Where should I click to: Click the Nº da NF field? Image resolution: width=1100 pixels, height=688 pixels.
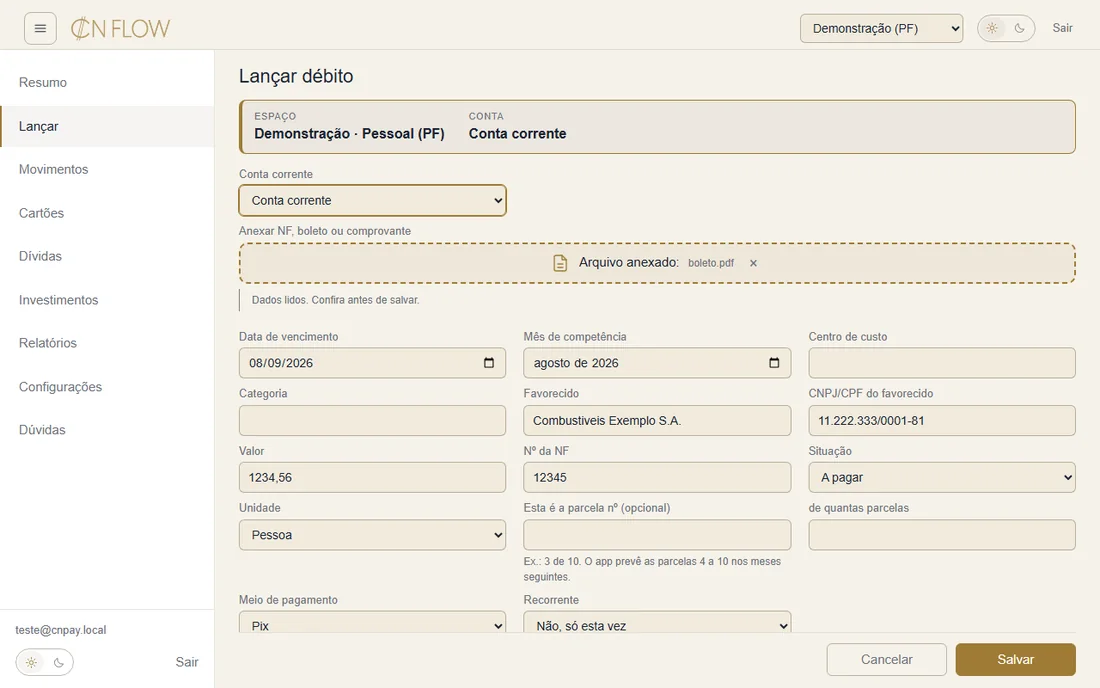657,478
